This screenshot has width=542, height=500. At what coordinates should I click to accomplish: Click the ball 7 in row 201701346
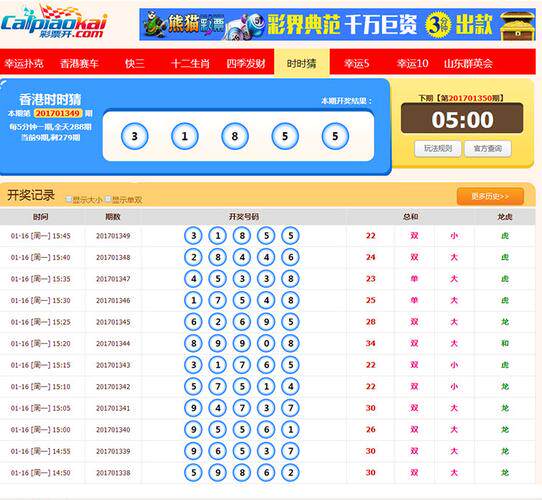pos(218,300)
